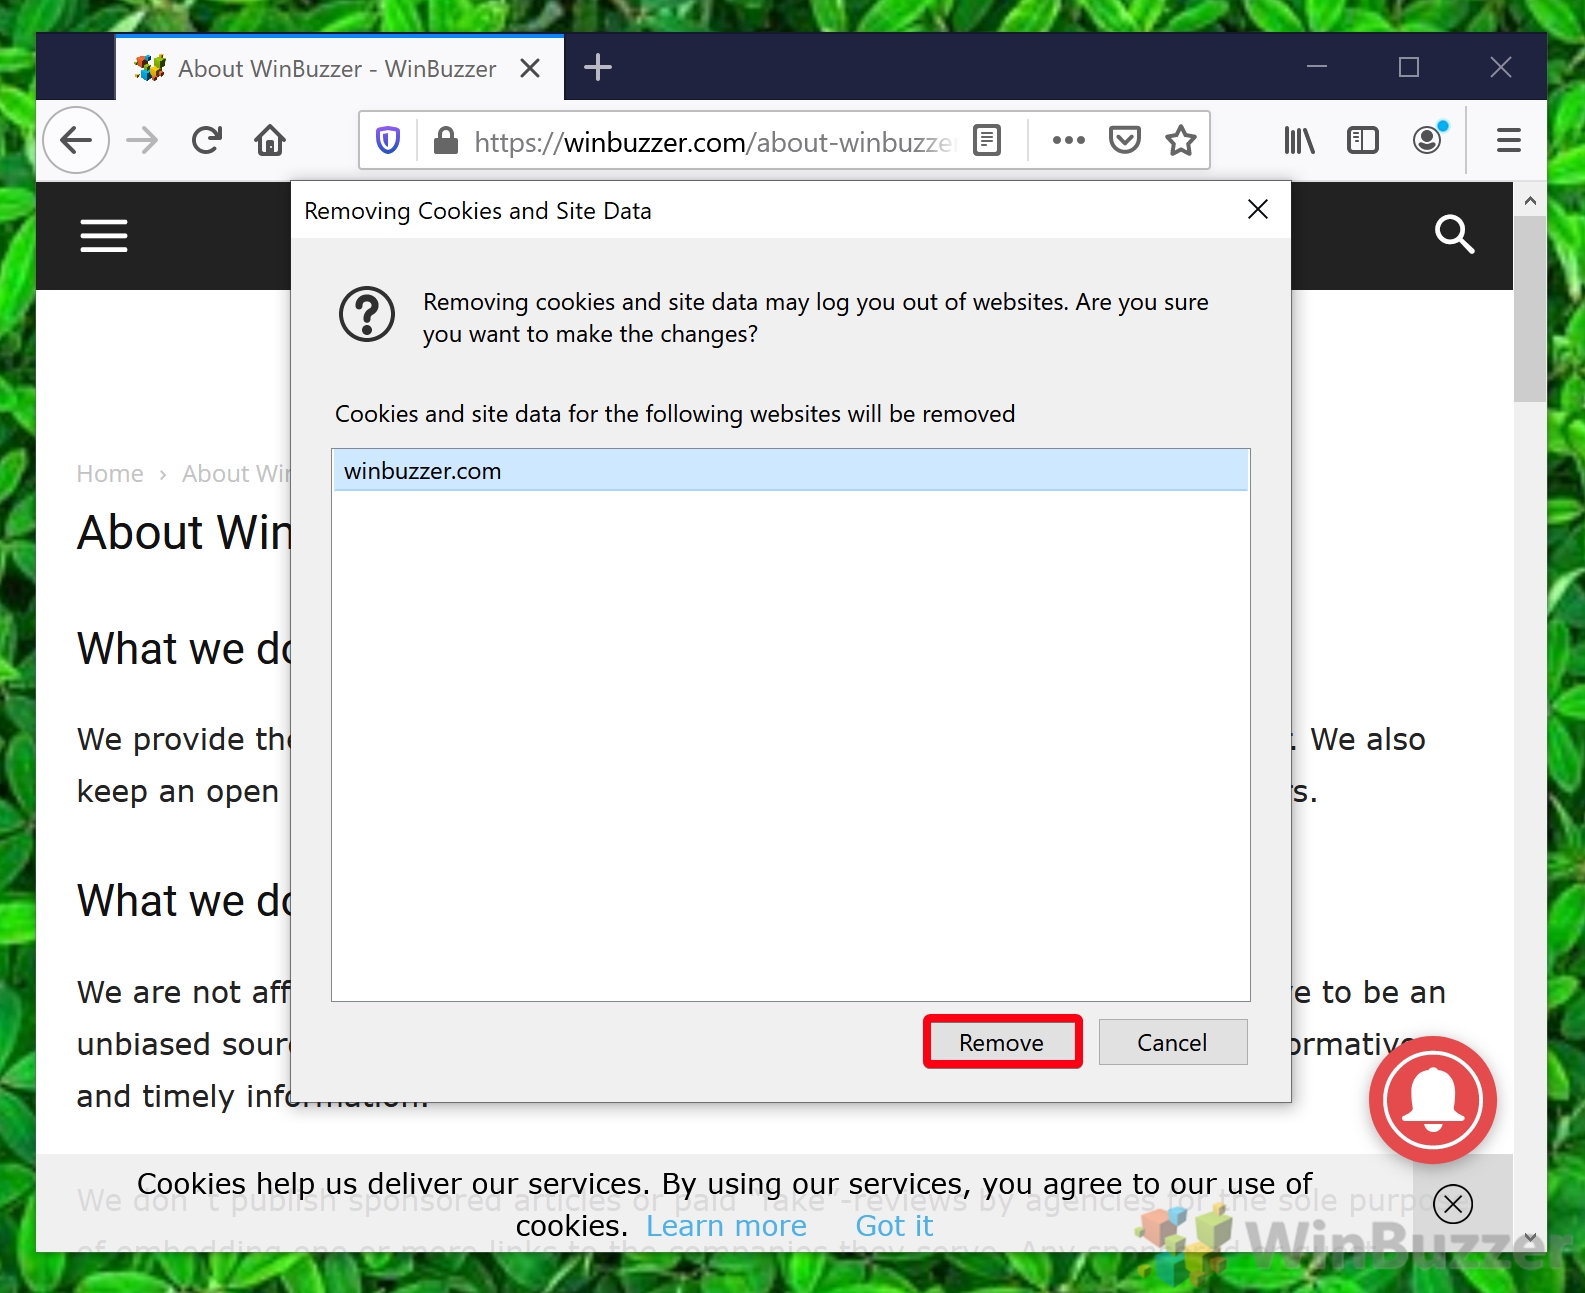The height and width of the screenshot is (1293, 1585).
Task: Select the About WinBuzzer tab
Action: click(339, 68)
